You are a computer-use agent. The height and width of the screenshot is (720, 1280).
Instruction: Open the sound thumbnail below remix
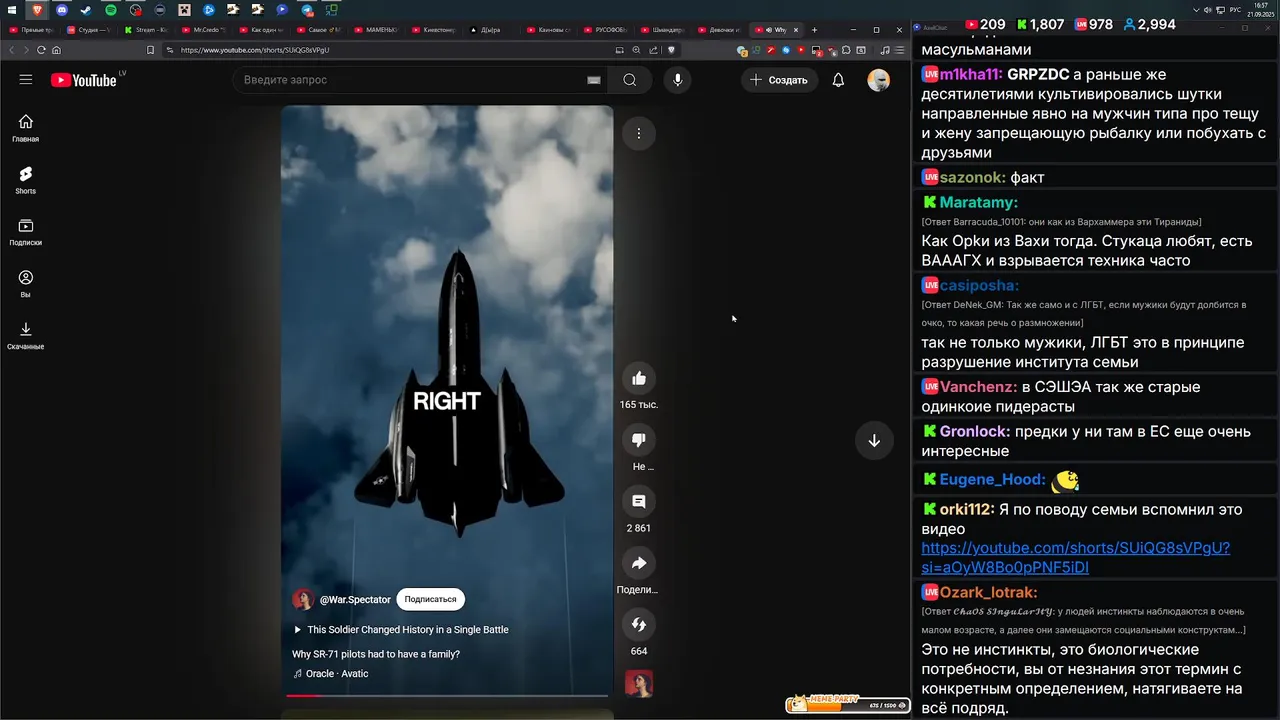click(x=639, y=684)
